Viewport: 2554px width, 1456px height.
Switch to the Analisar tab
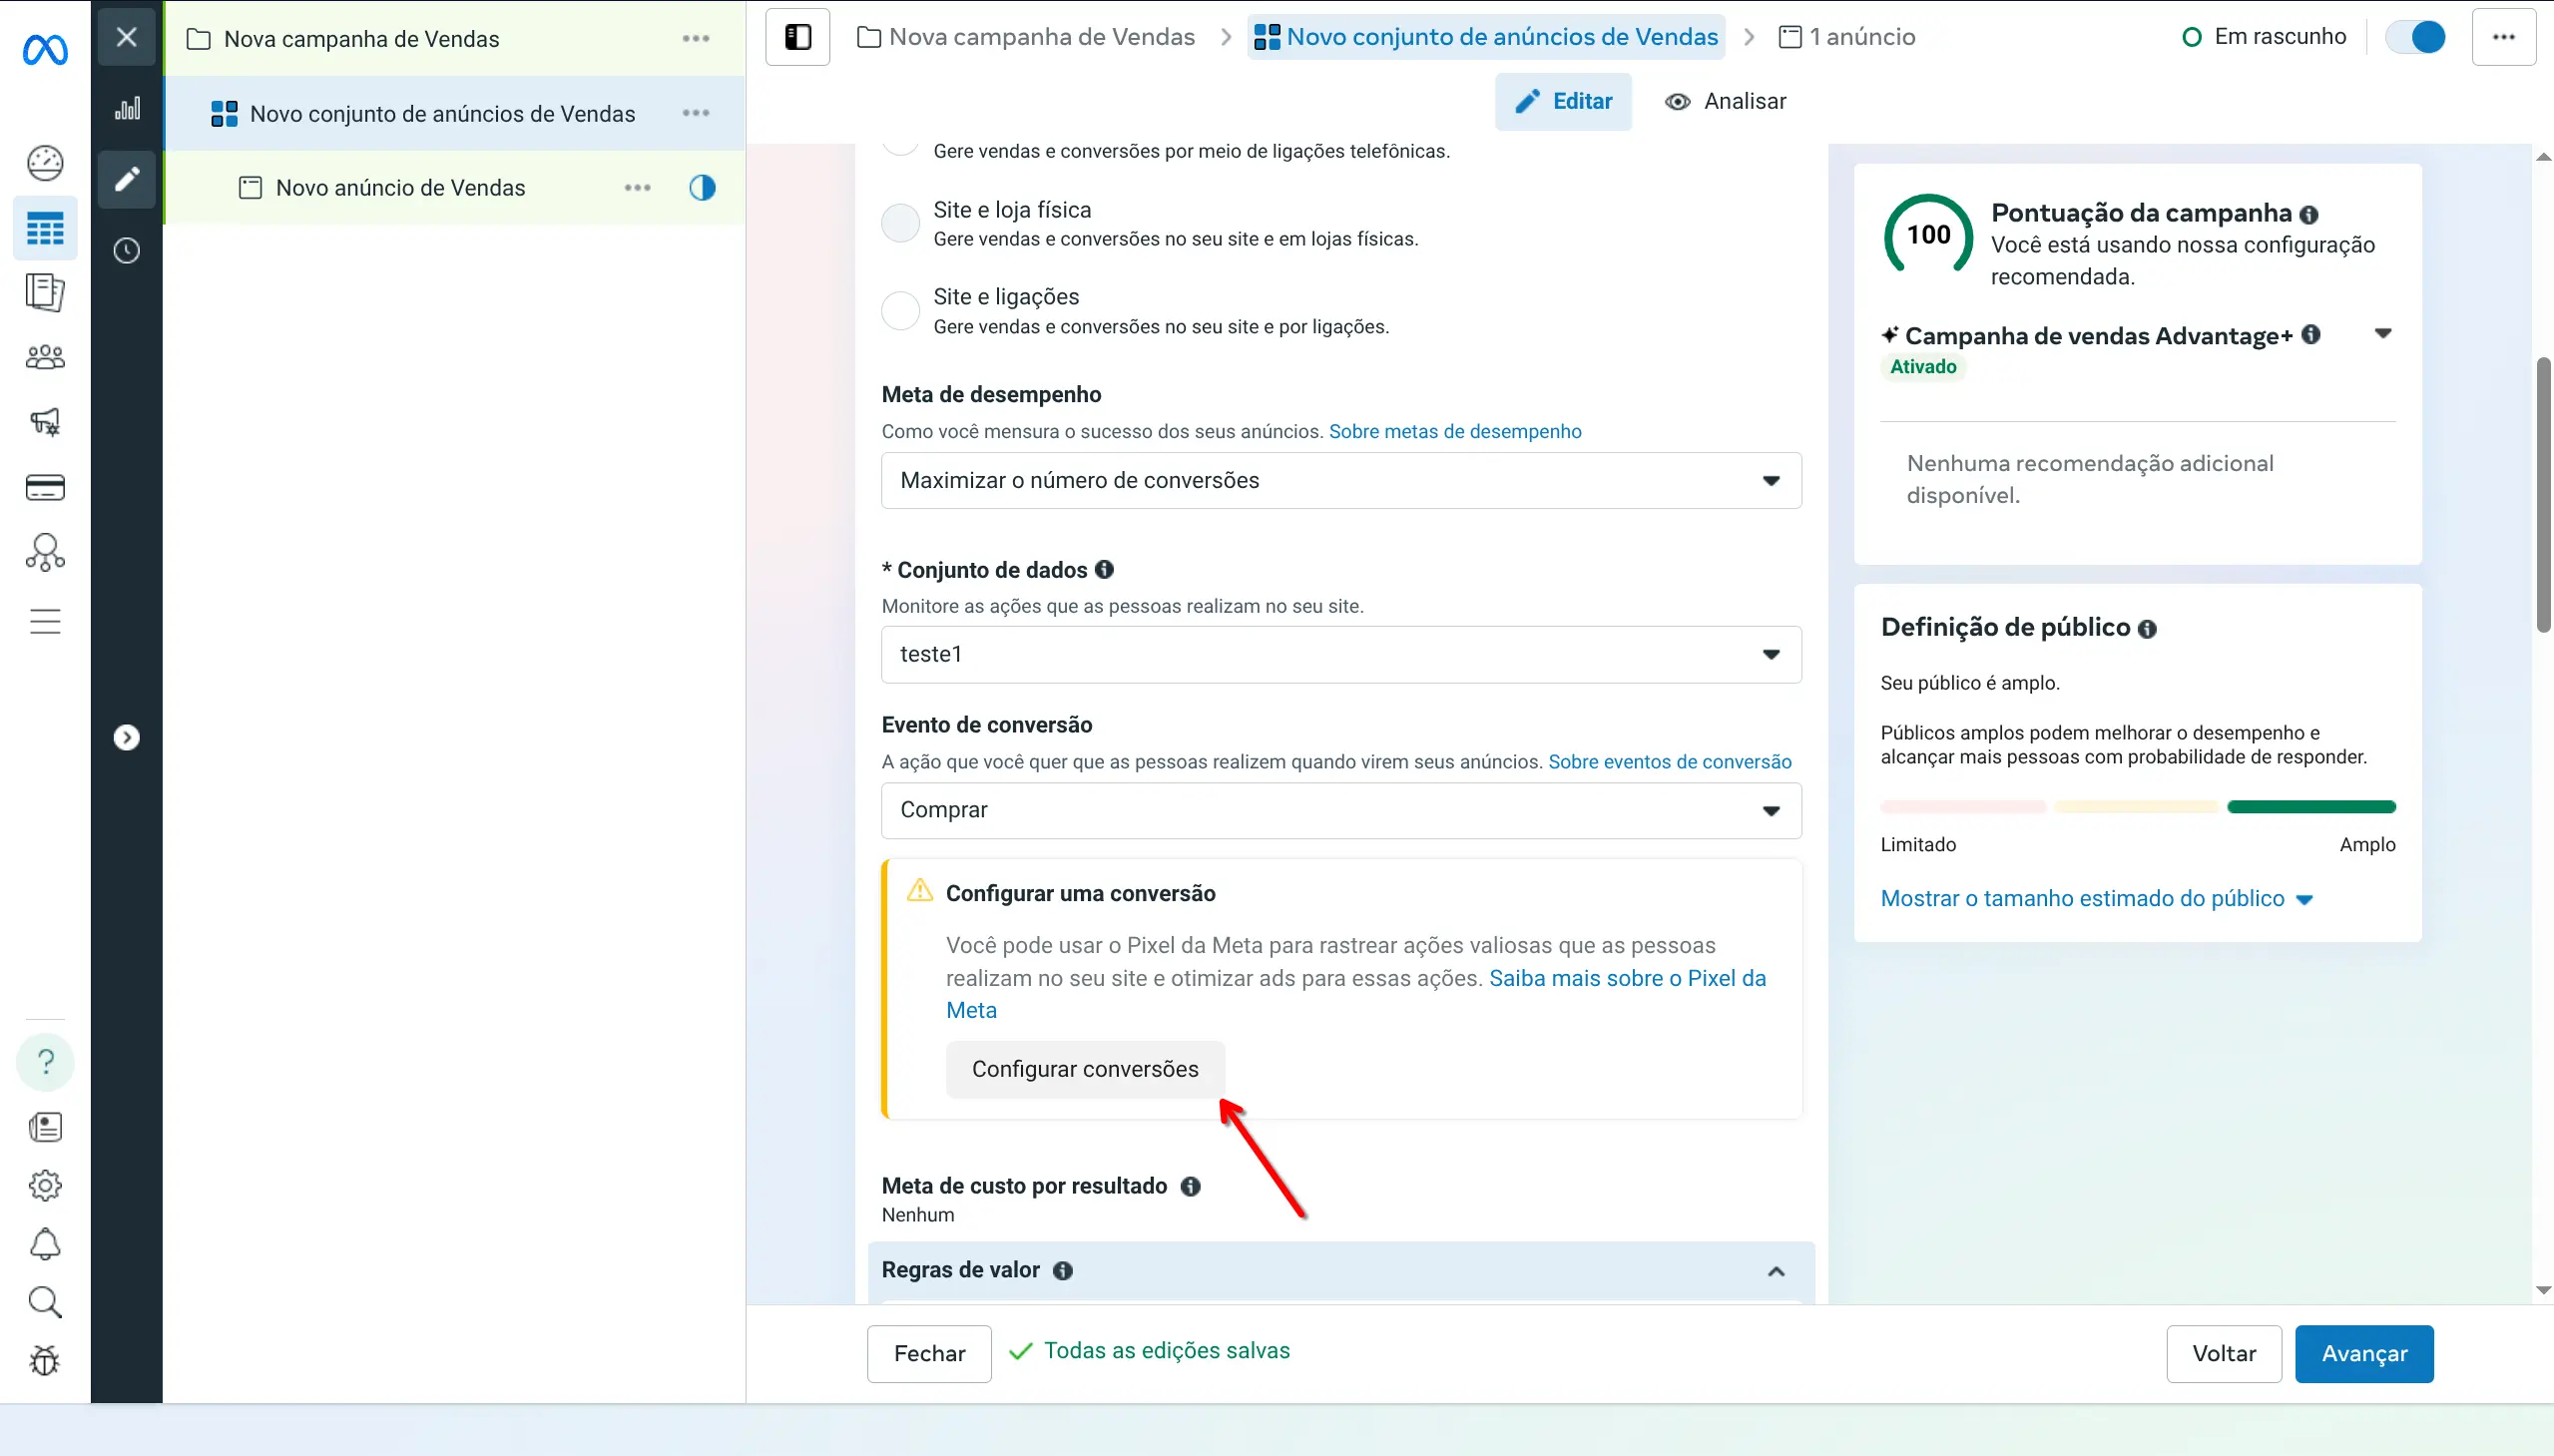1726,101
